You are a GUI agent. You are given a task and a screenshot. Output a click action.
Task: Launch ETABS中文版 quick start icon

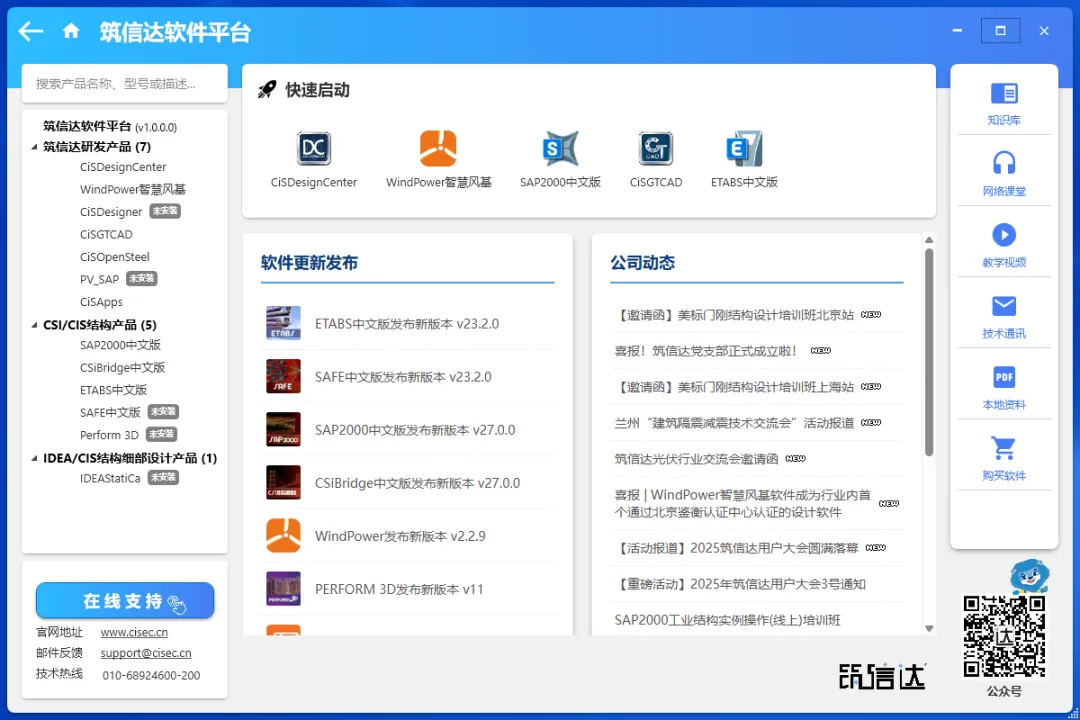coord(744,149)
